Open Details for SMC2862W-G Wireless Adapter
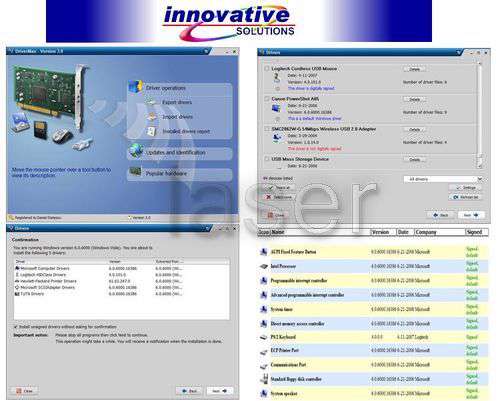Viewport: 500px width, 401px height. tap(414, 129)
